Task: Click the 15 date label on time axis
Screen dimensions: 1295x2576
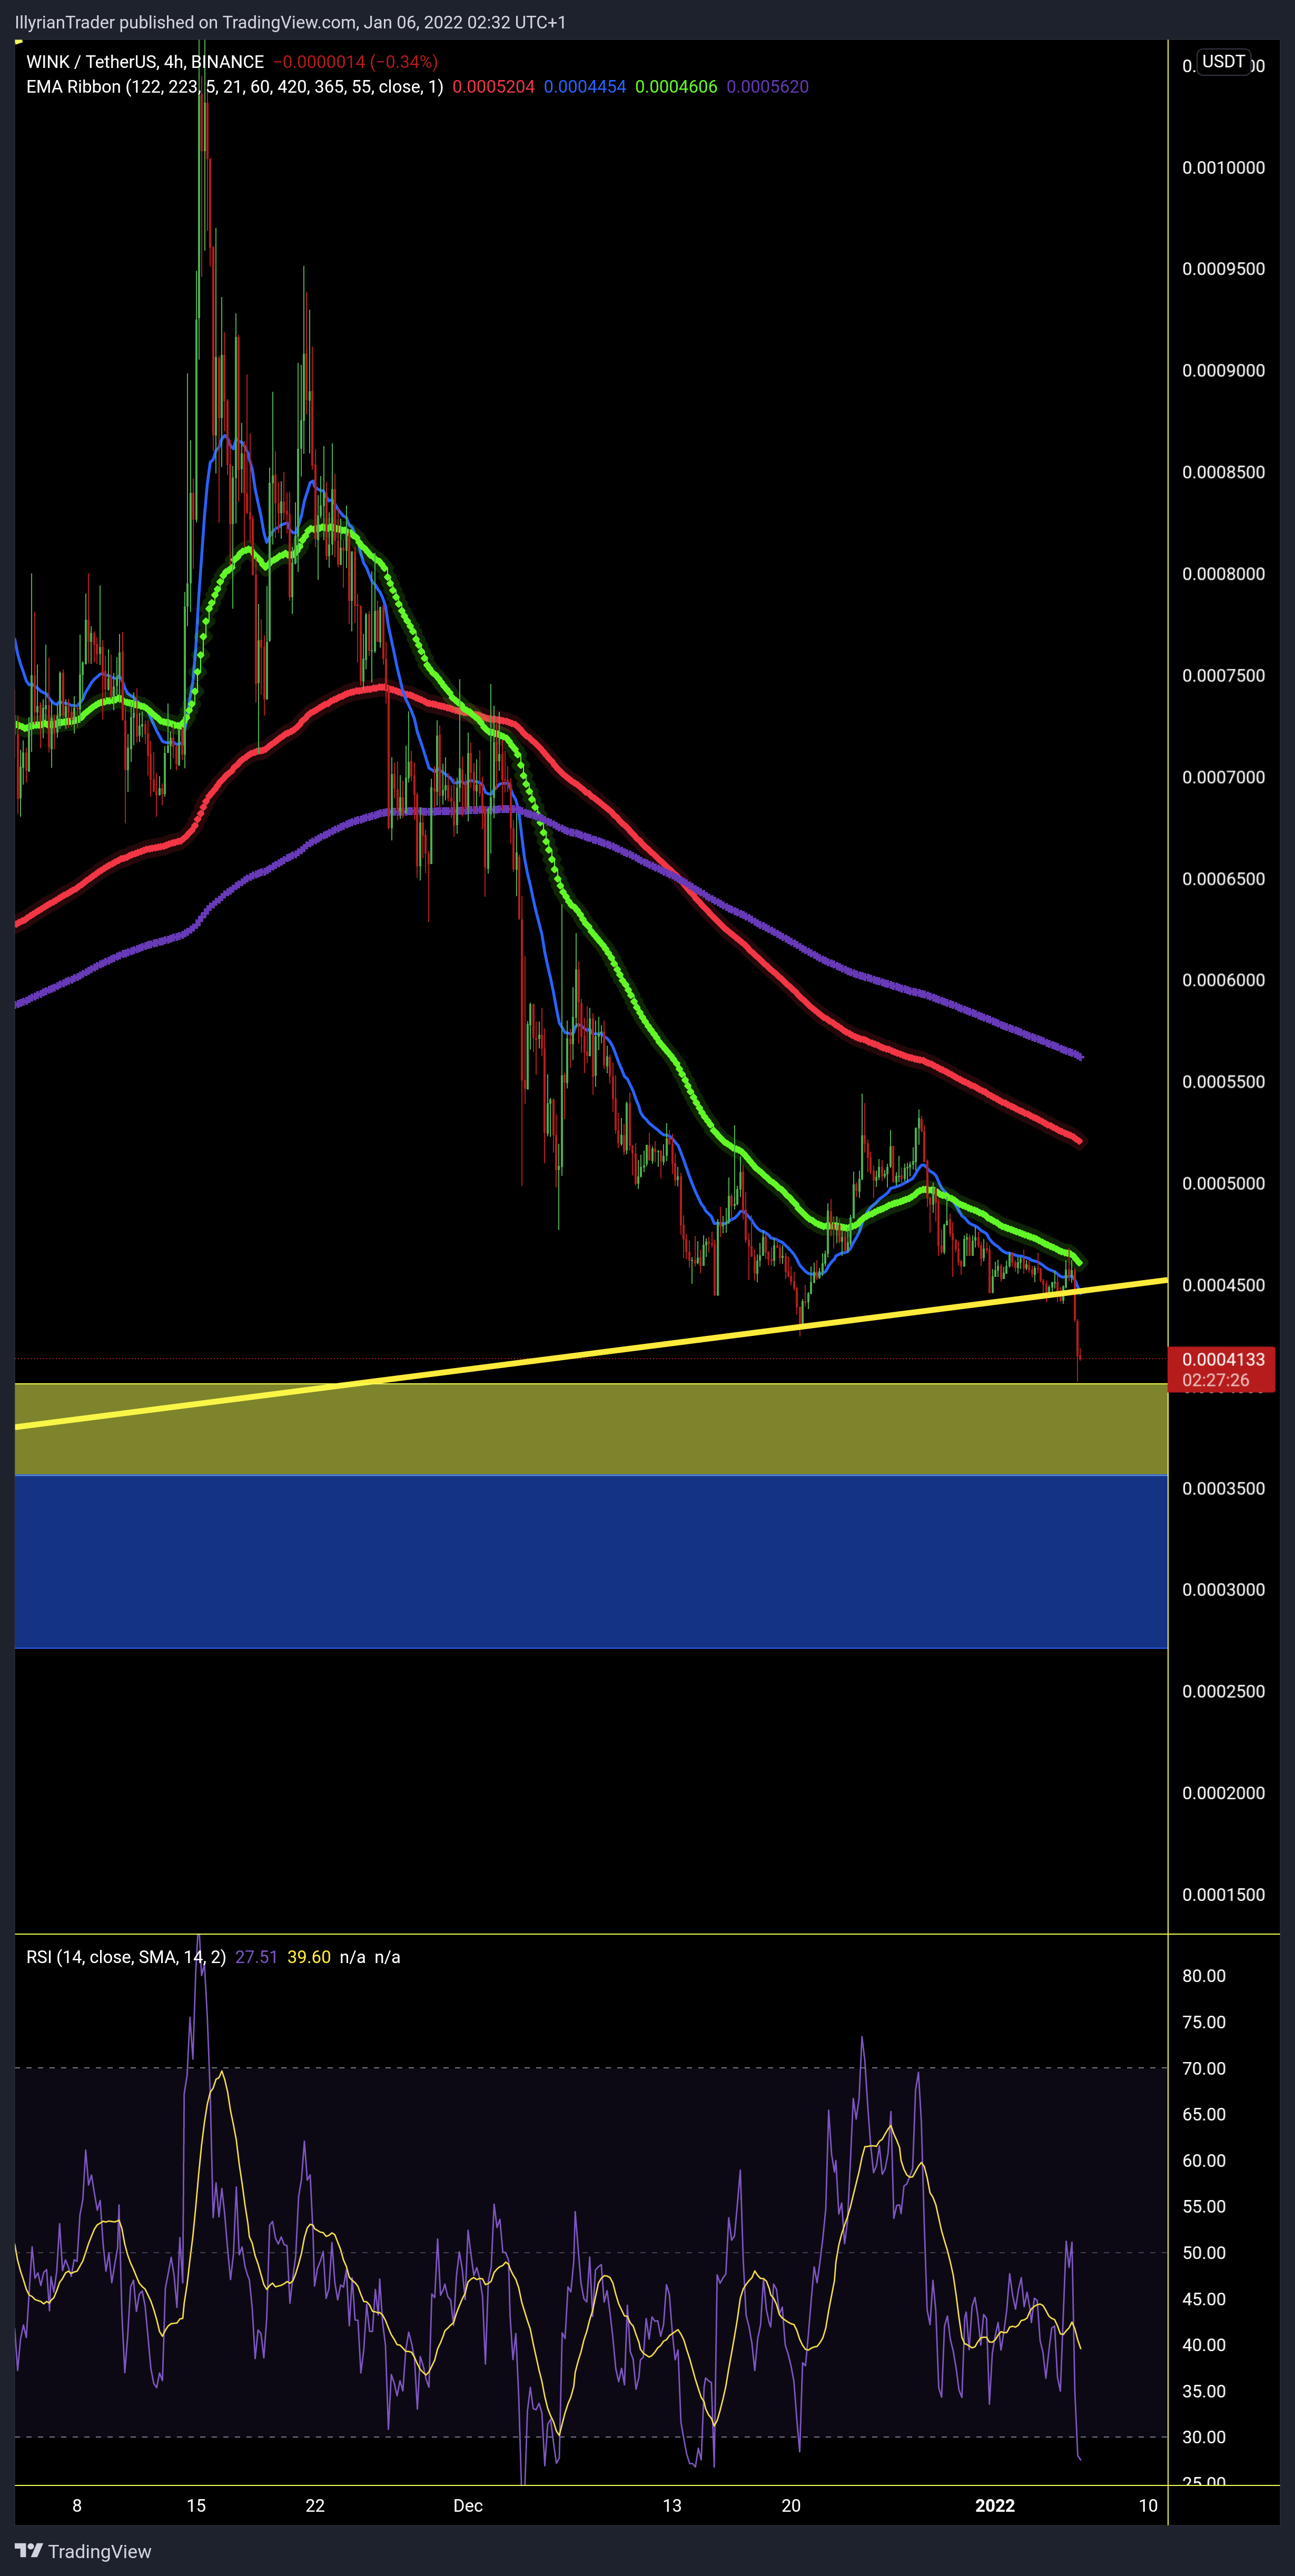Action: pyautogui.click(x=196, y=2505)
